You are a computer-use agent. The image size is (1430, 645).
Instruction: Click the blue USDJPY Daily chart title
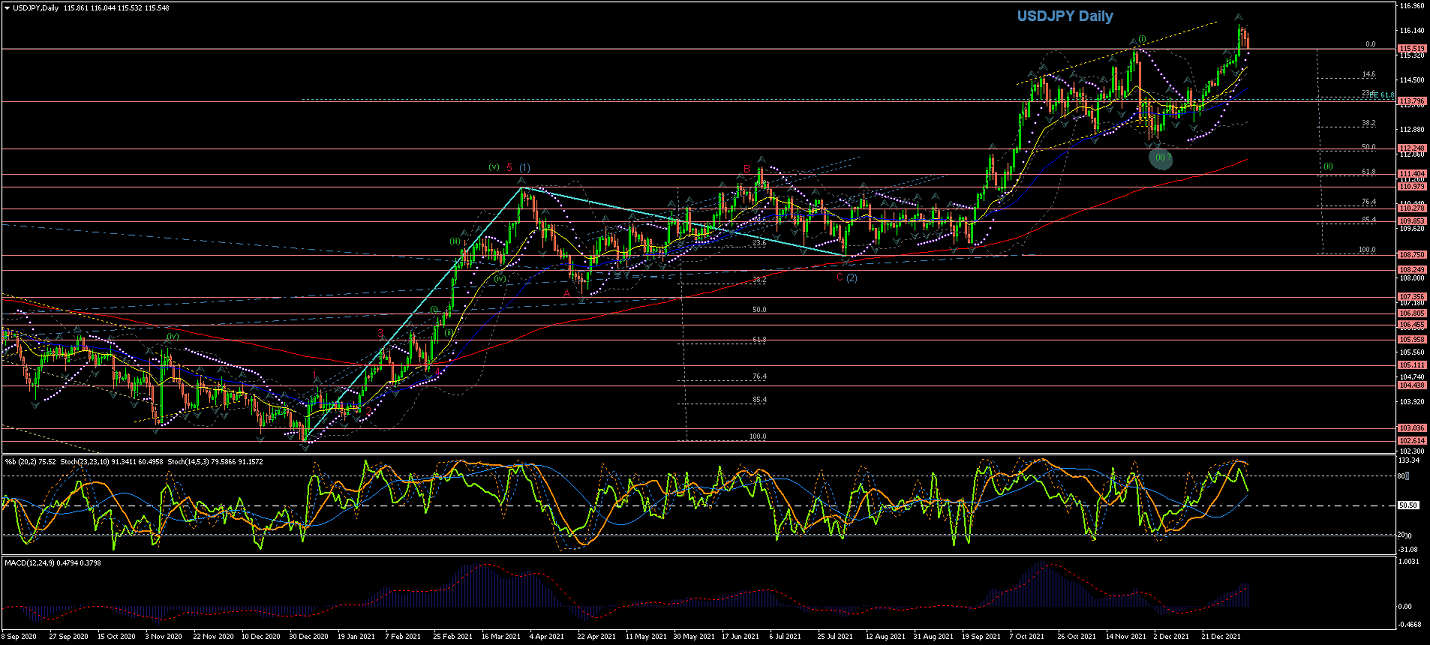coord(1065,16)
